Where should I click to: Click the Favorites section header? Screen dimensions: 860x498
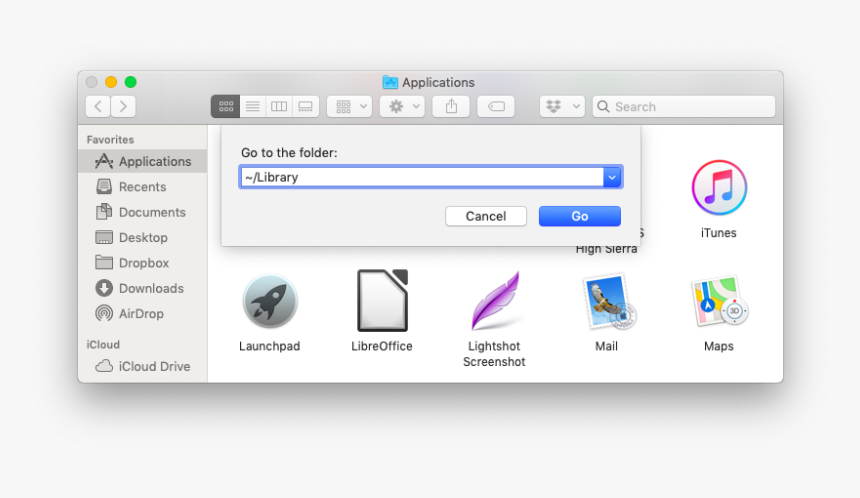pyautogui.click(x=110, y=139)
